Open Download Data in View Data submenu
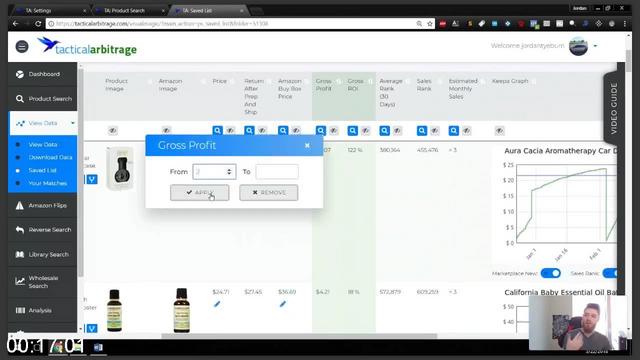The height and width of the screenshot is (360, 640). pos(50,157)
